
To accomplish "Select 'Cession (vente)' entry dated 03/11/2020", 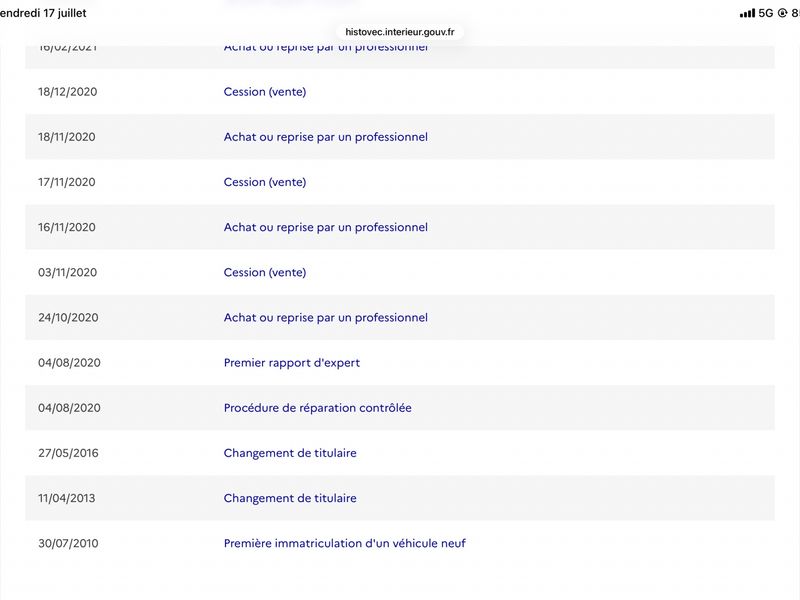I will tap(265, 272).
